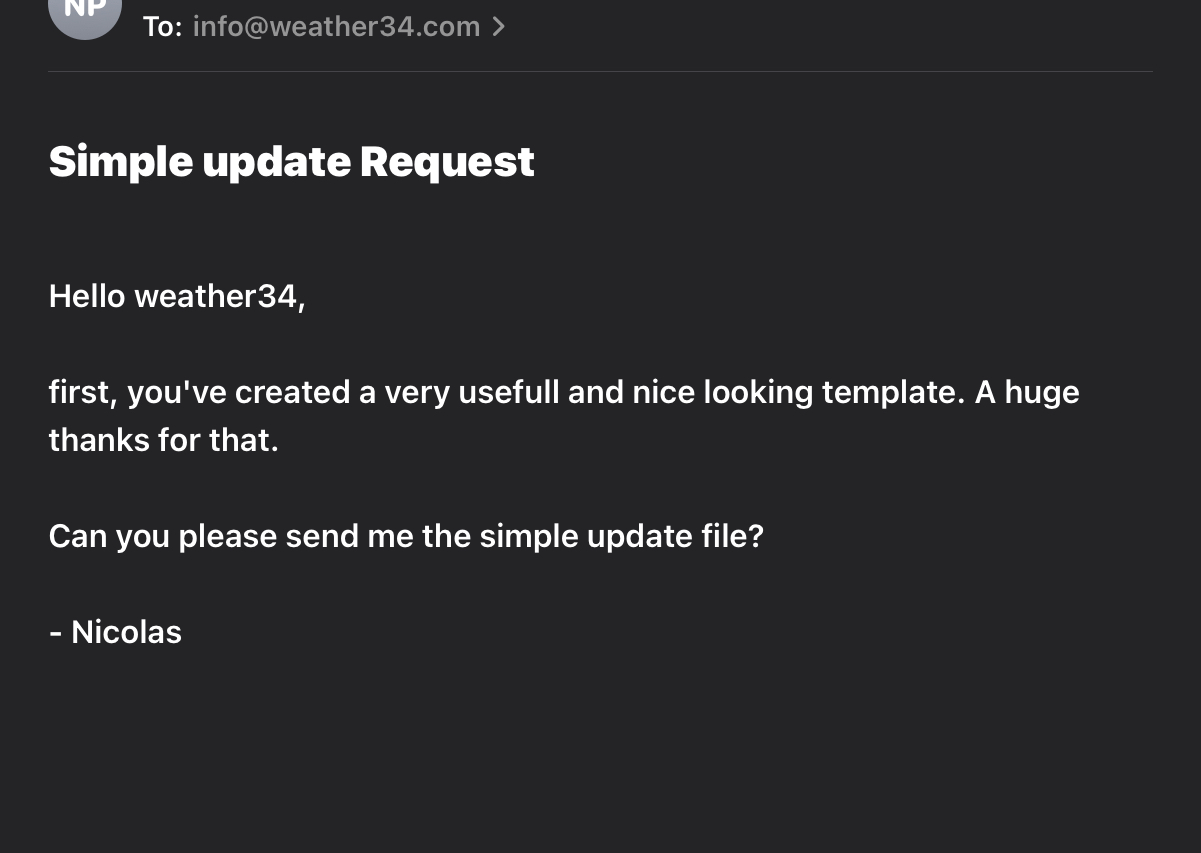Click the "Hello weather34," greeting line
Image resolution: width=1201 pixels, height=853 pixels.
(177, 296)
